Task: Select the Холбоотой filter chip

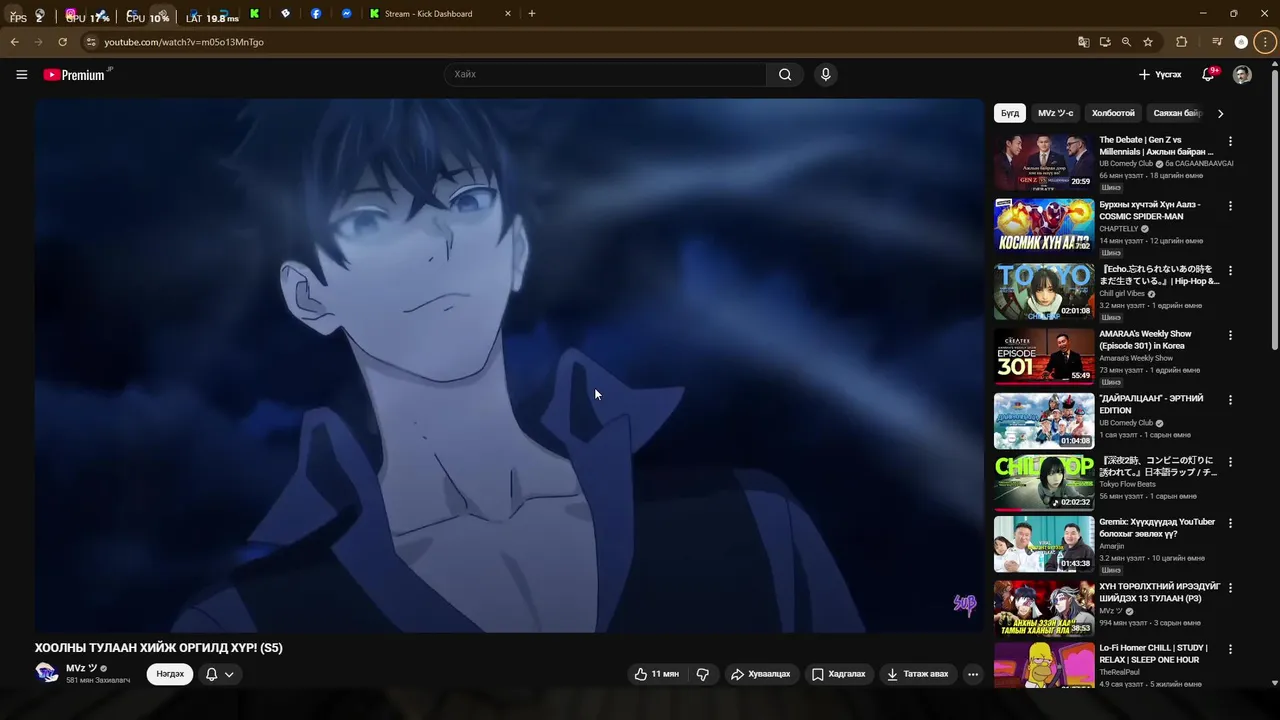Action: point(1113,113)
